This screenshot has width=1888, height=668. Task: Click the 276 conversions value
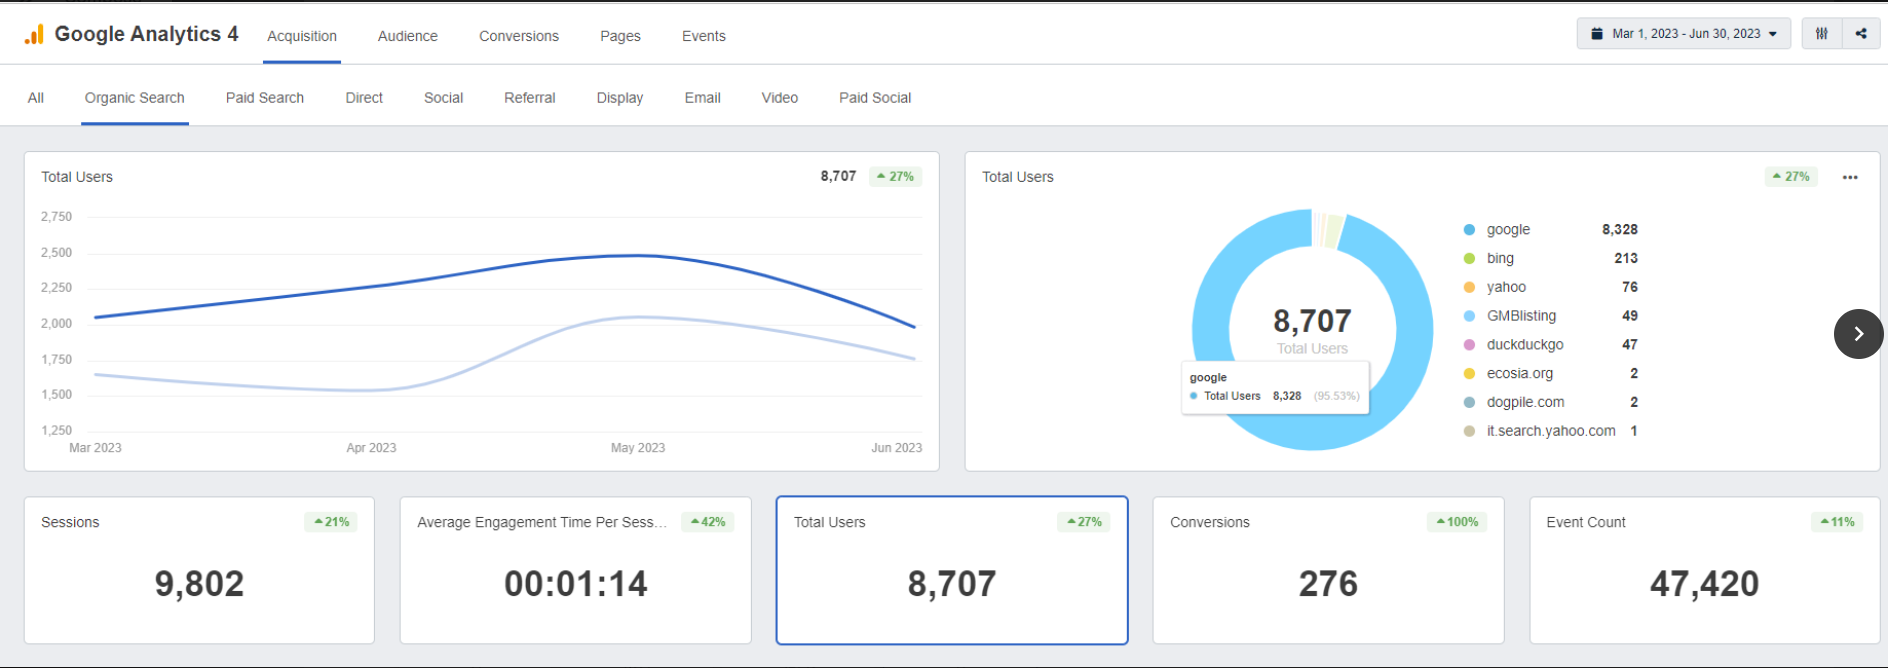[x=1328, y=584]
